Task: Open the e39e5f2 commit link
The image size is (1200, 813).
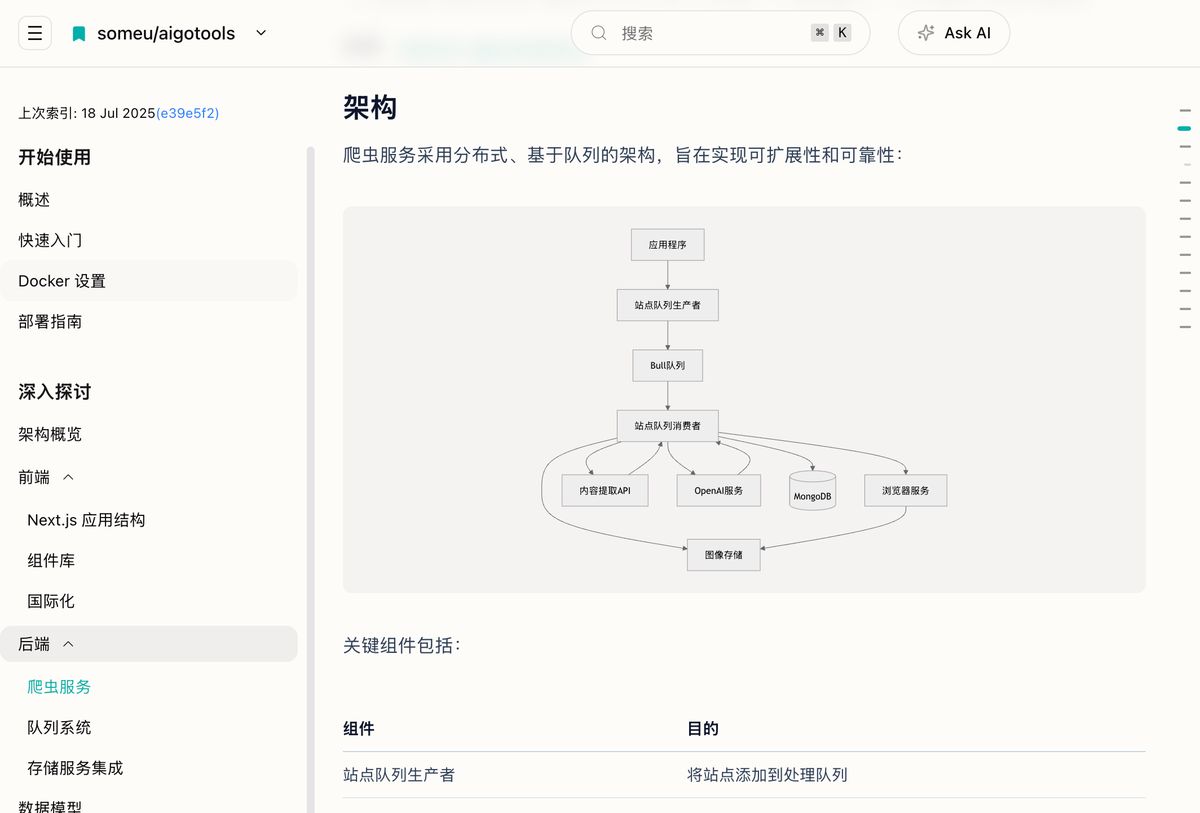Action: [189, 113]
